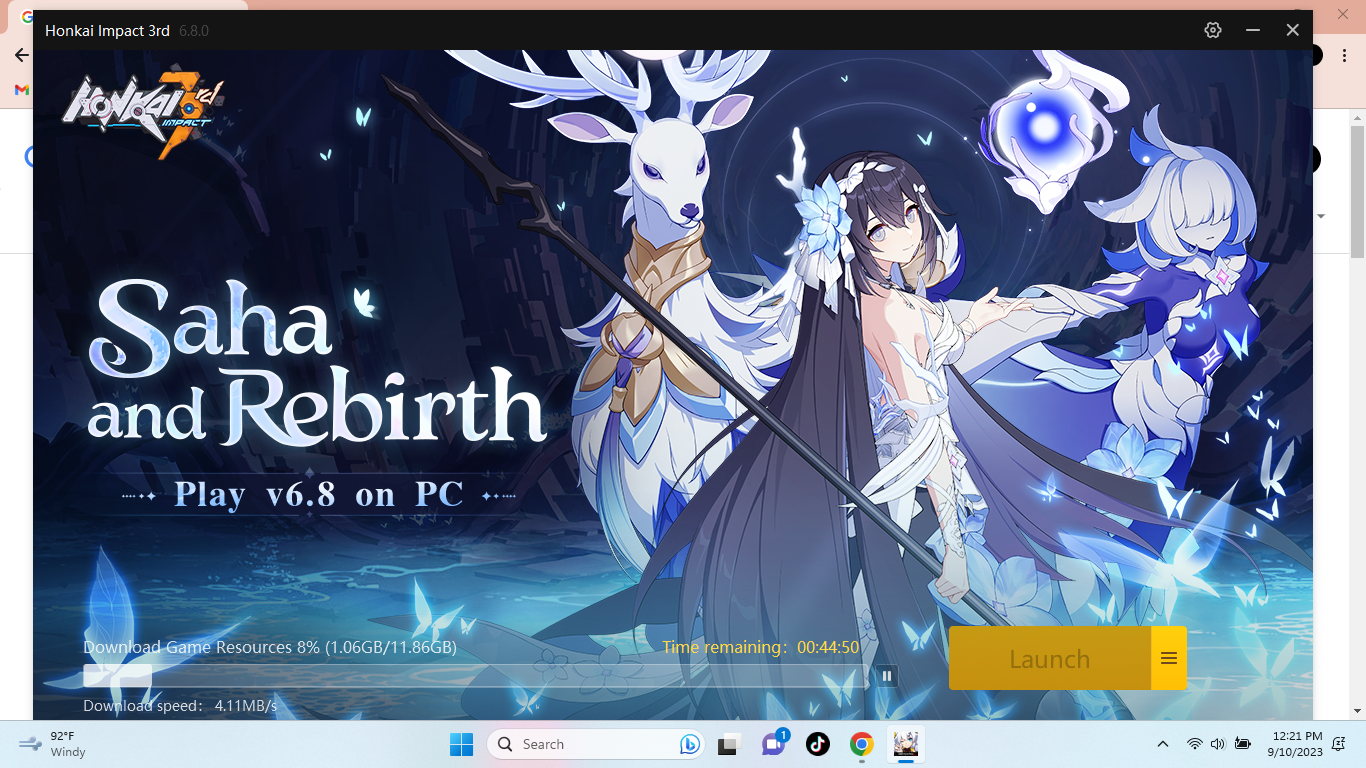Switch to Google Chrome on the taskbar

862,744
